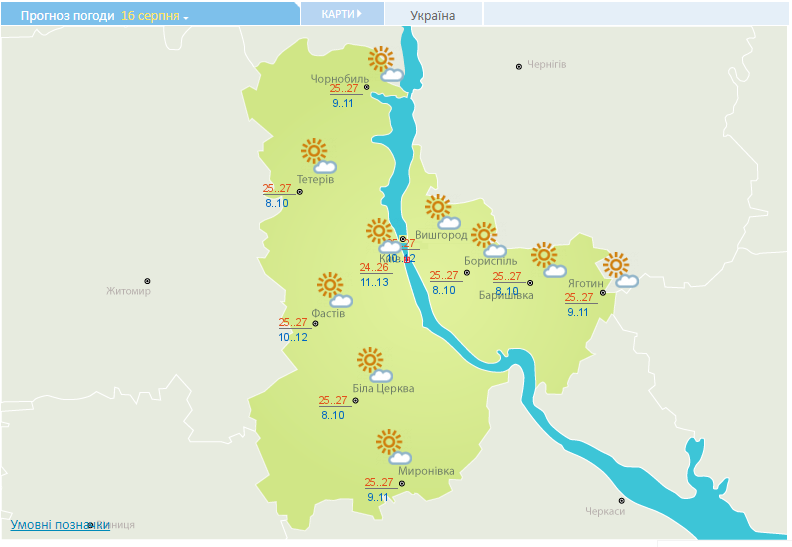
Task: Click the red Київ capital marker
Action: click(407, 259)
